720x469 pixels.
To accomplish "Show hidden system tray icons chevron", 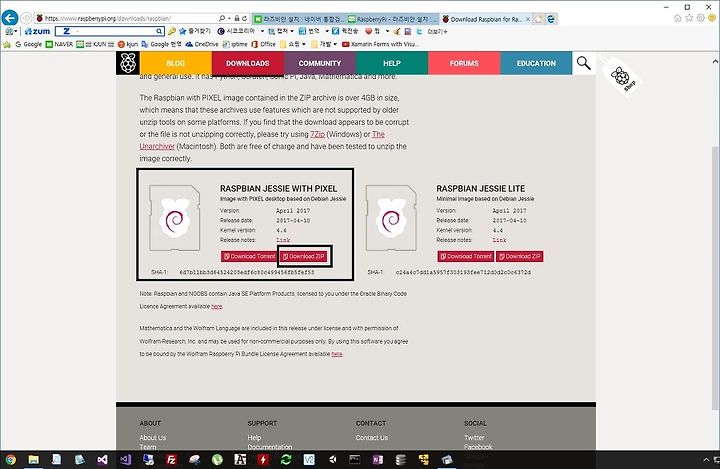I will point(706,460).
